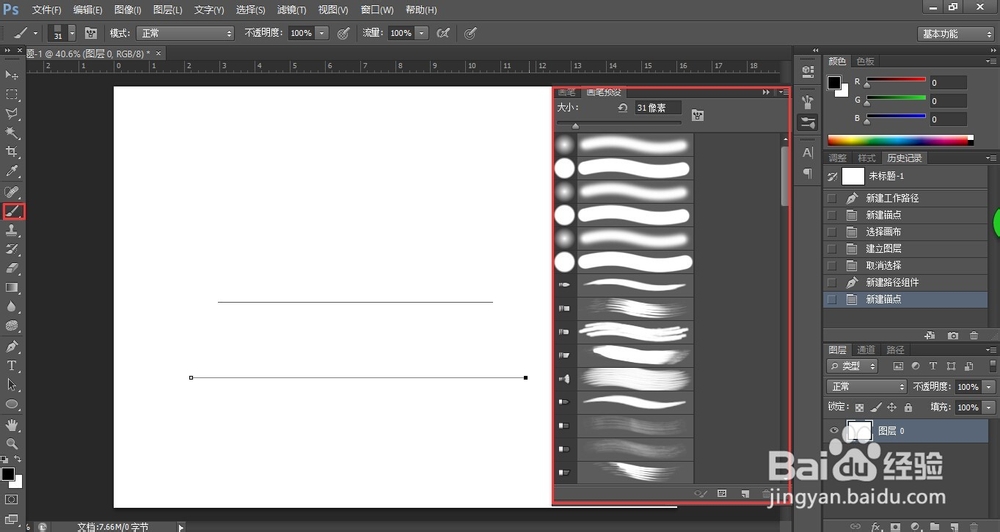Select the Crop tool

click(x=11, y=152)
